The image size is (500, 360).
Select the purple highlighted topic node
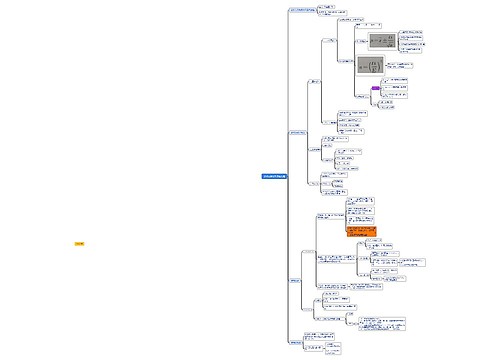[376, 88]
